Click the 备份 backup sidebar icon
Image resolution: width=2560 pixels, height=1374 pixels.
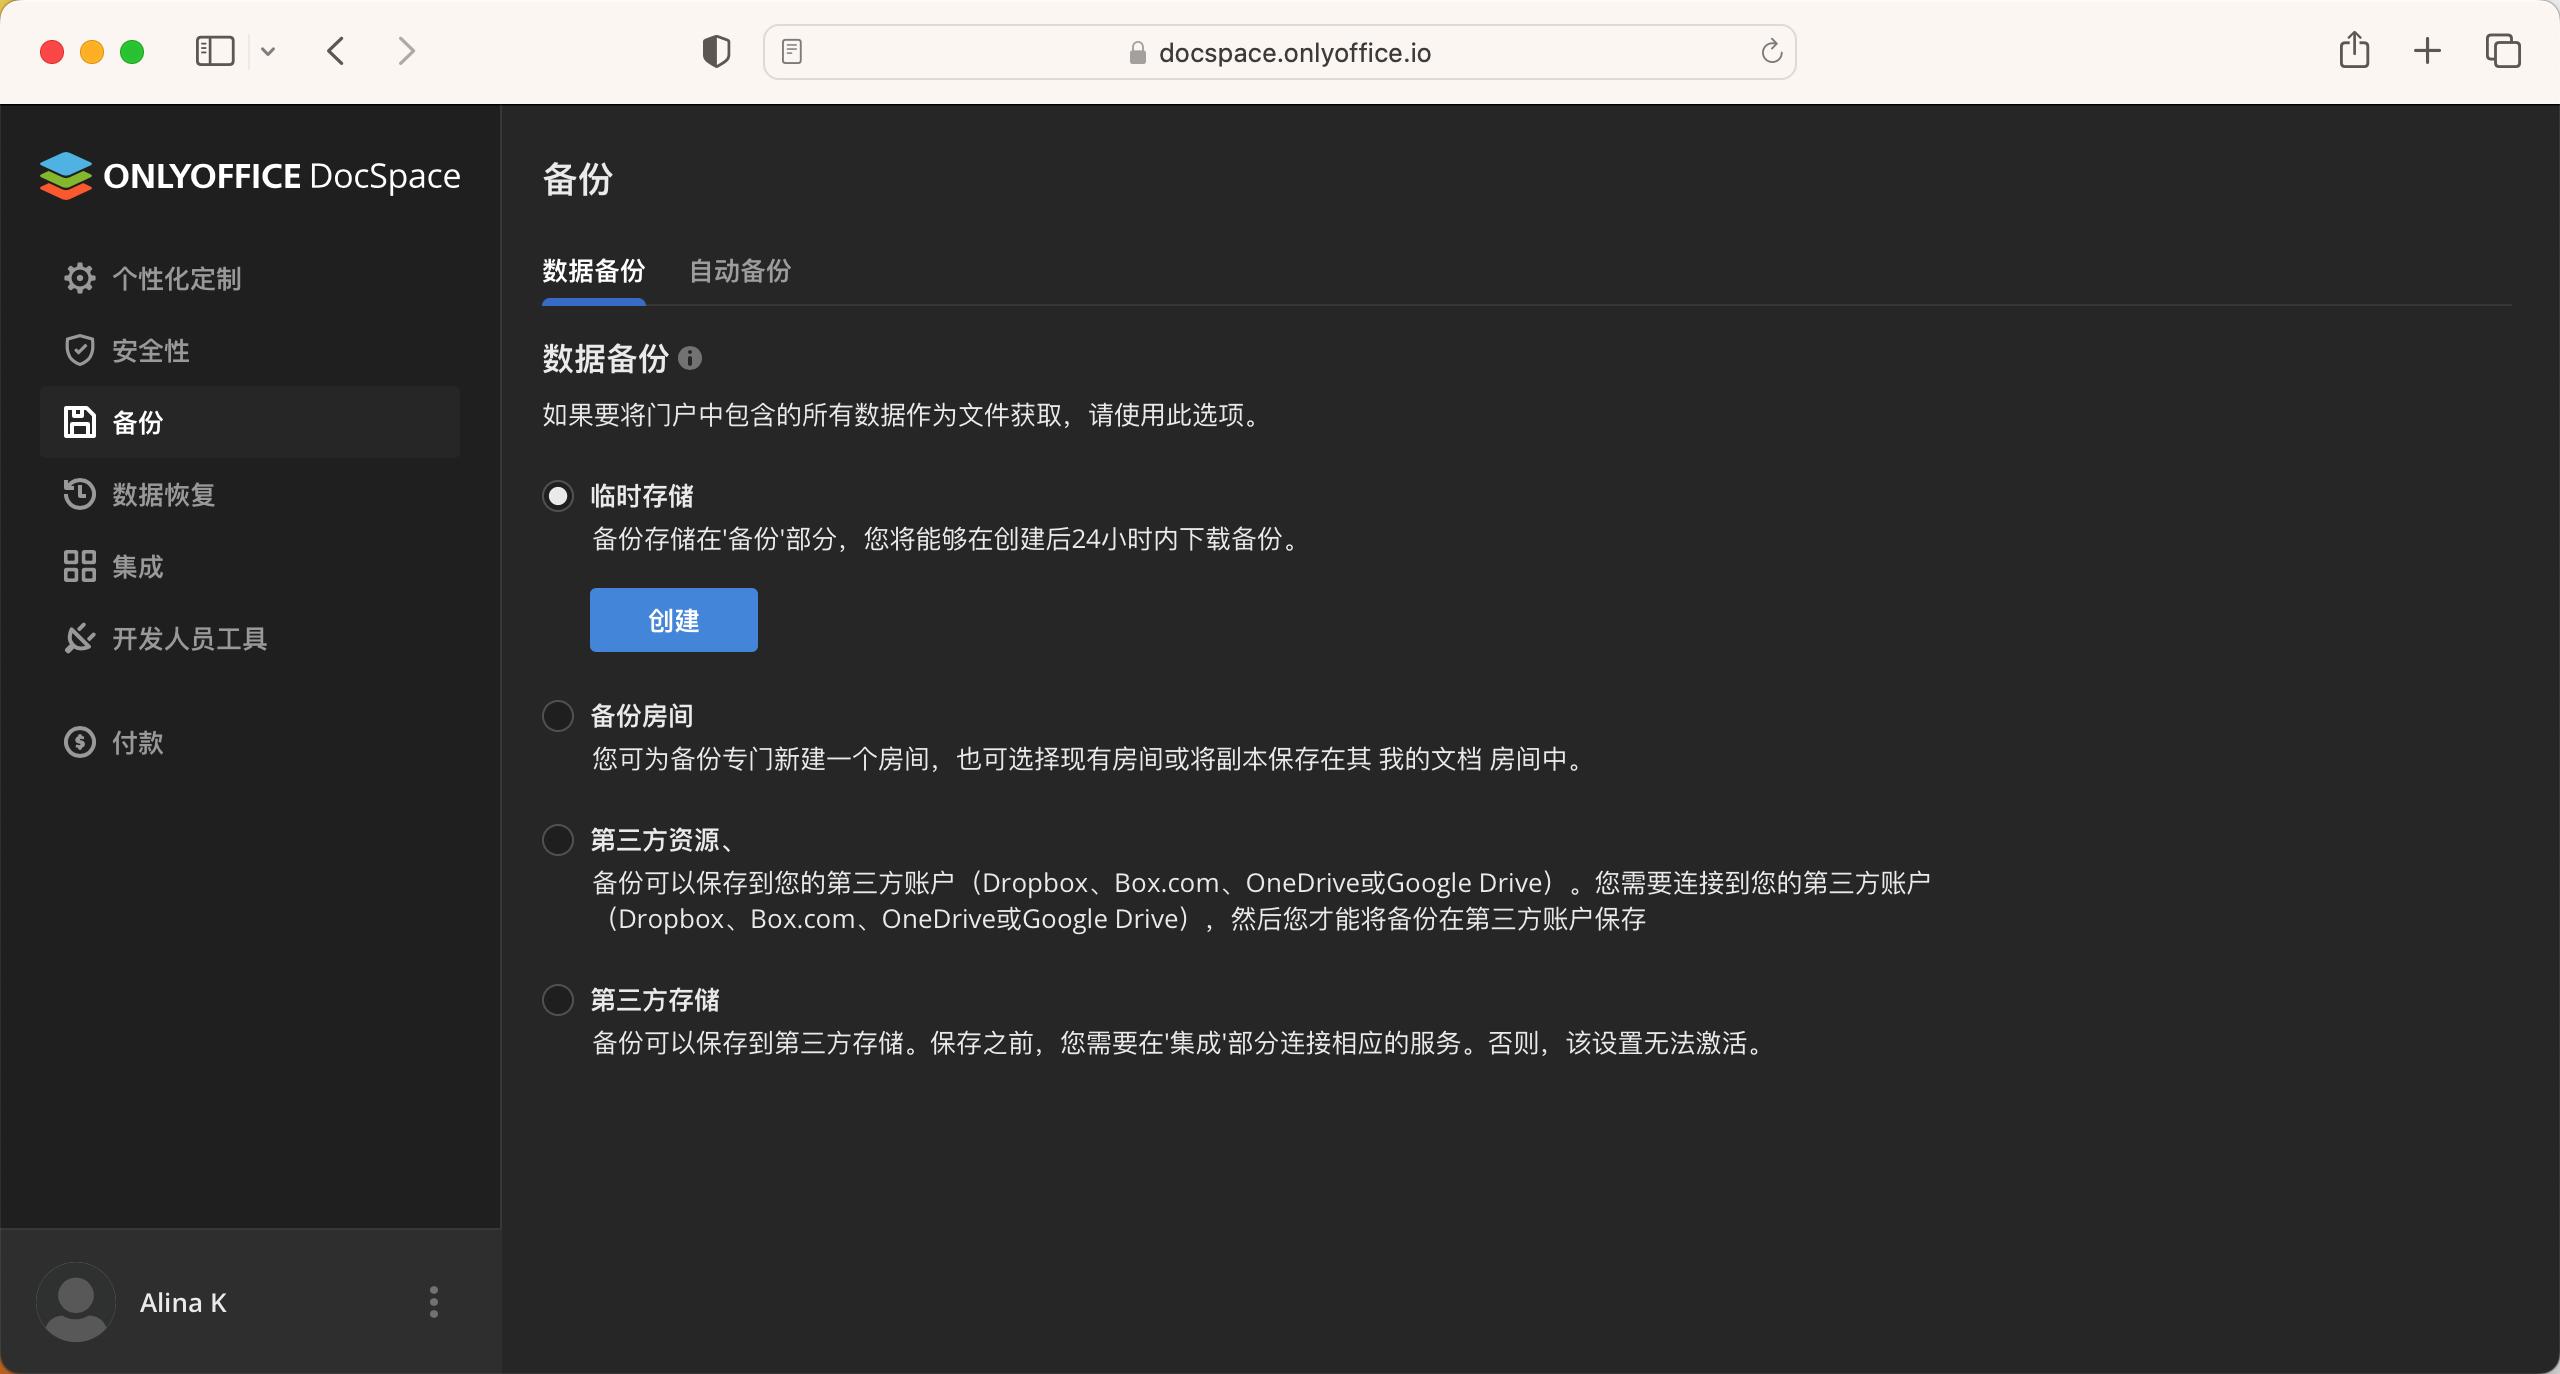pyautogui.click(x=78, y=422)
